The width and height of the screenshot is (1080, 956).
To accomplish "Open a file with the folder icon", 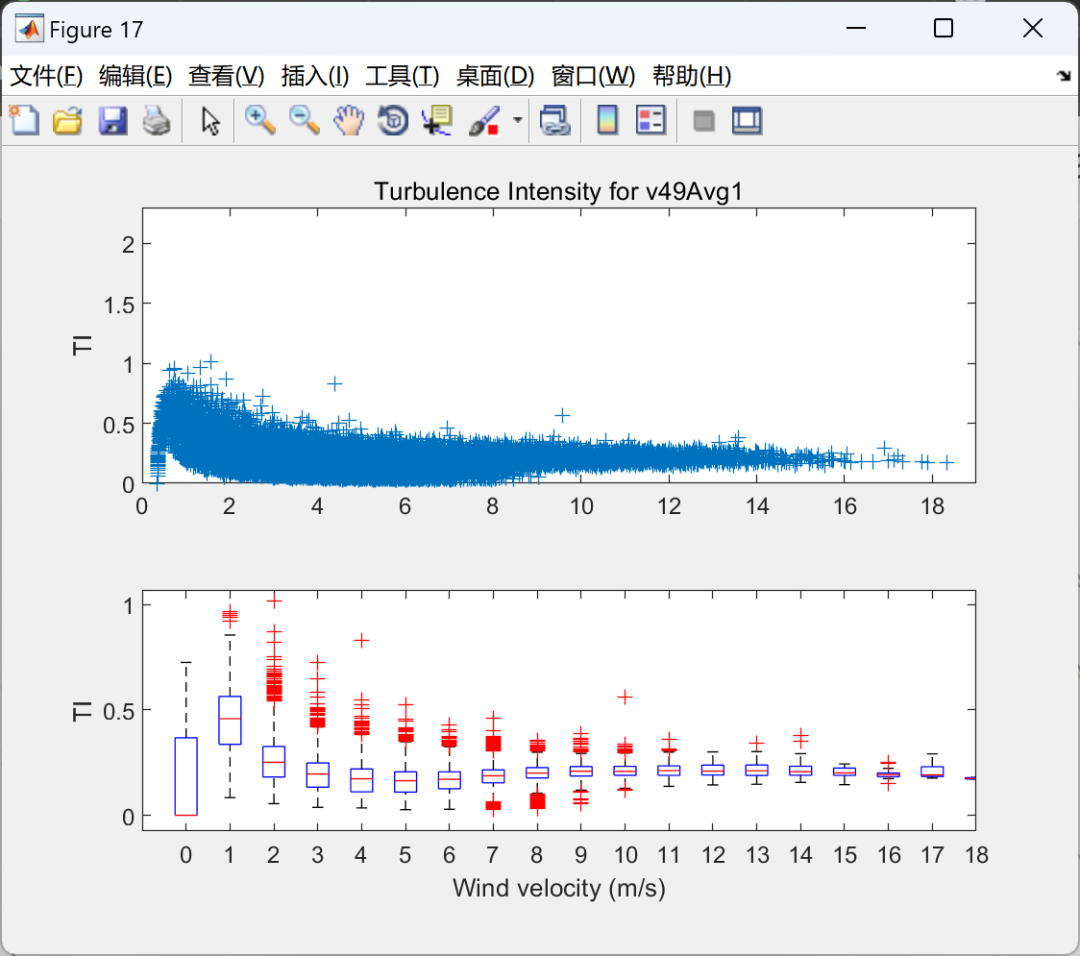I will pos(68,121).
